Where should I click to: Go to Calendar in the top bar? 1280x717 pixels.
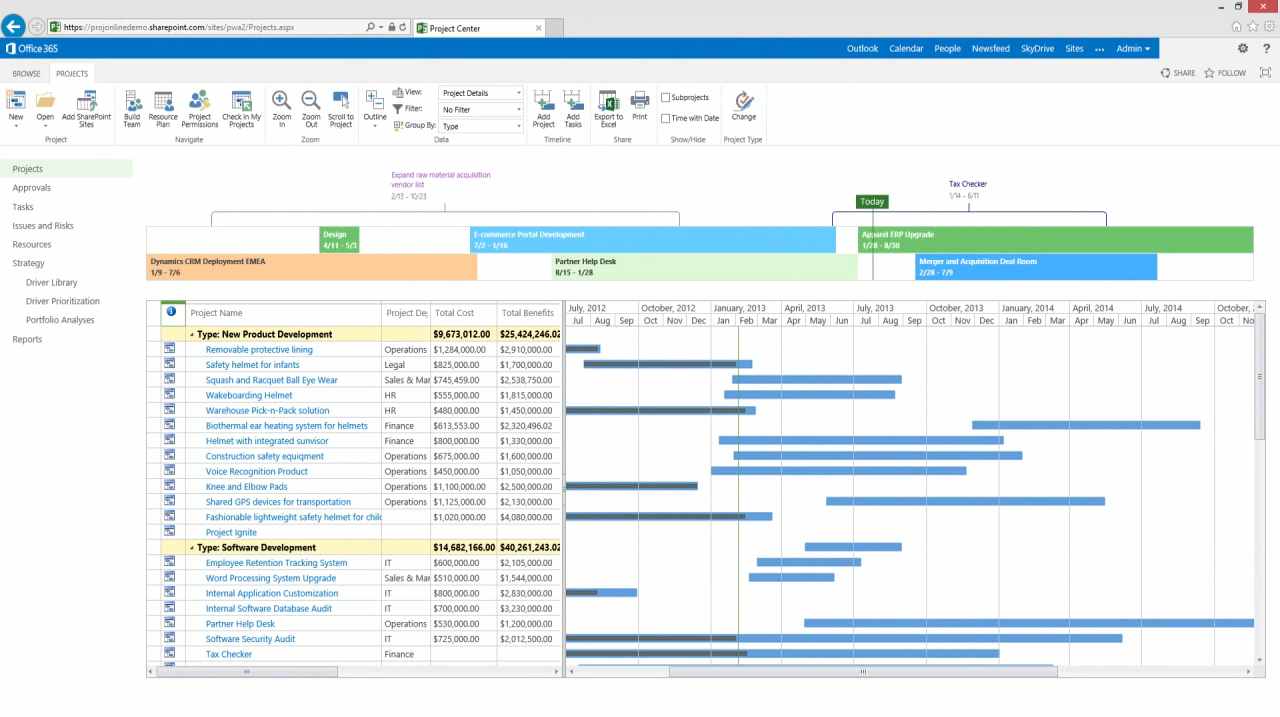(906, 48)
